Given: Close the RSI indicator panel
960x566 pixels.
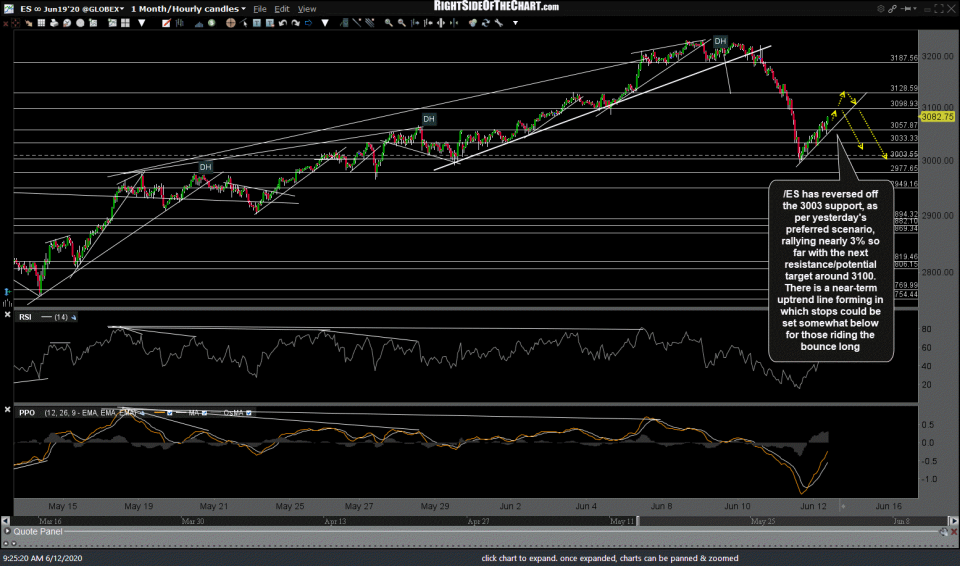Looking at the screenshot, I should (x=7, y=314).
